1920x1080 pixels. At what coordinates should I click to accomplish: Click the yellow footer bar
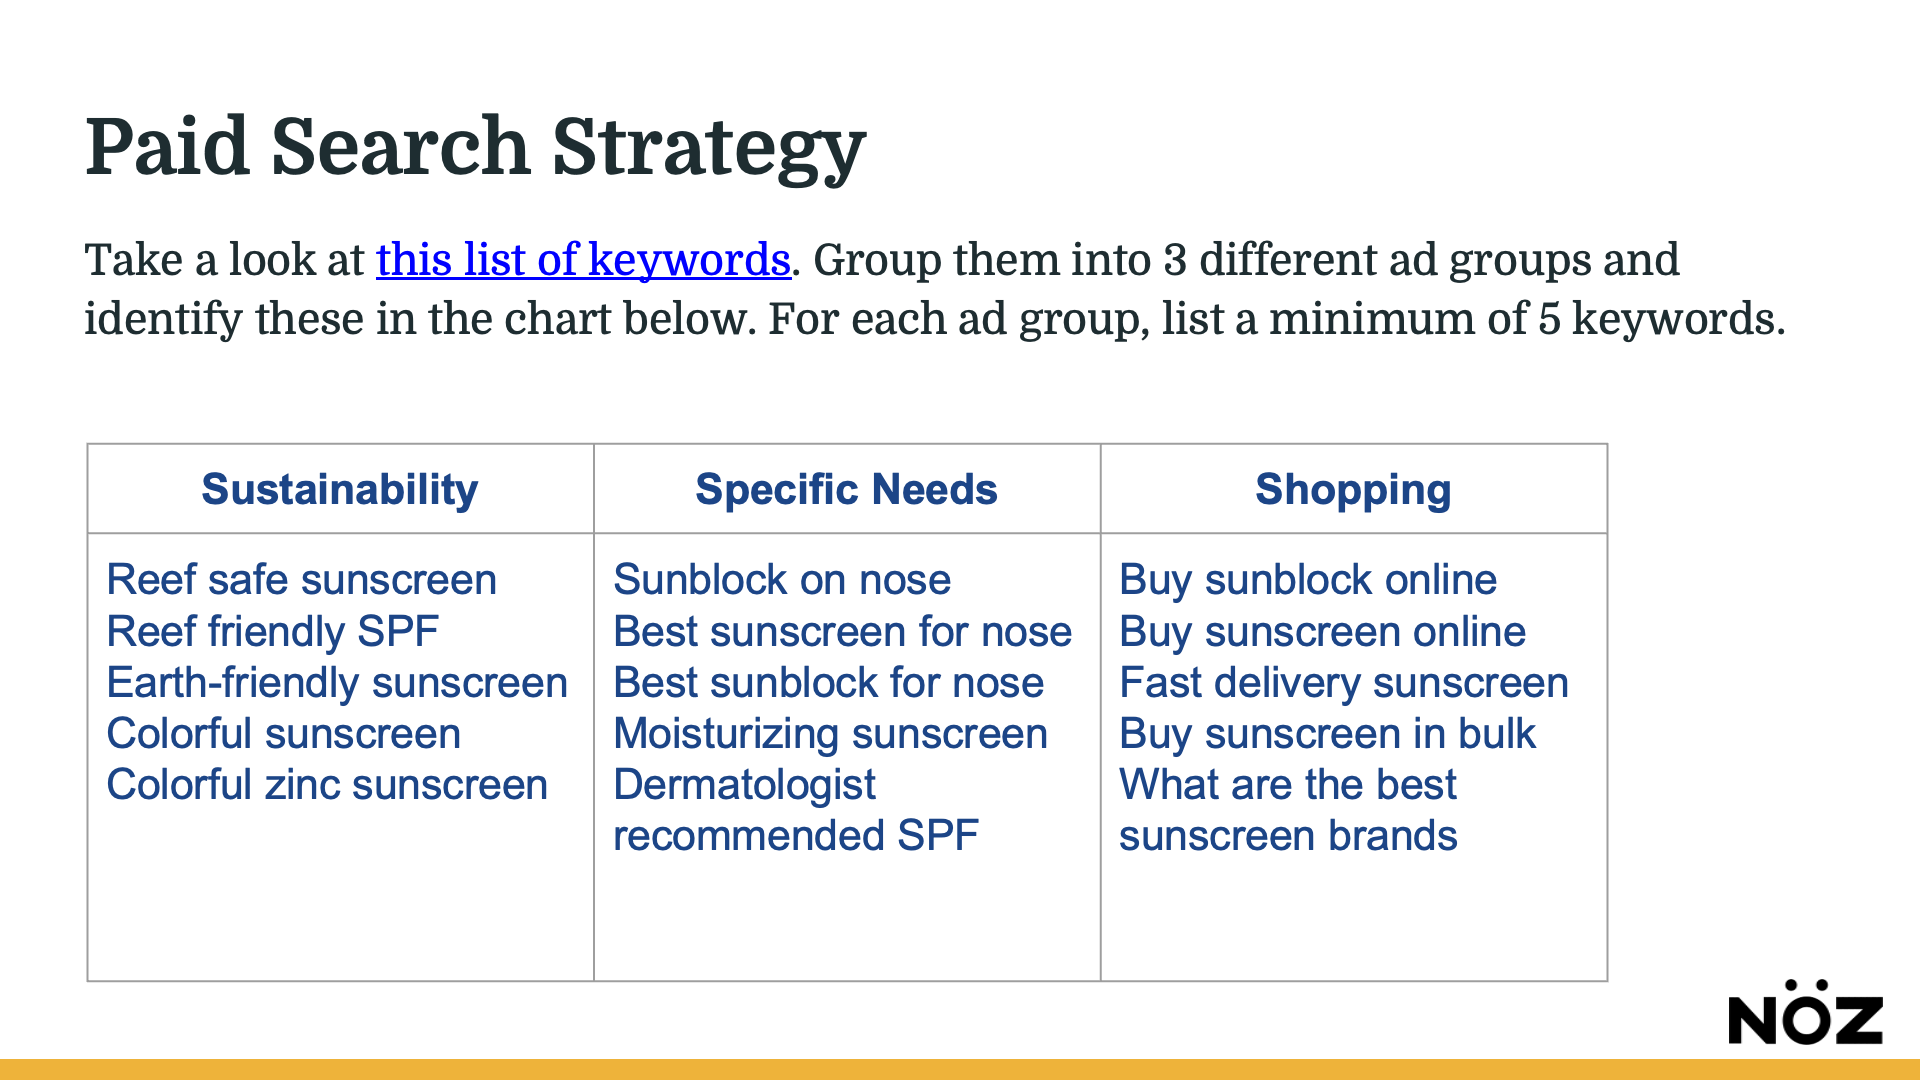click(x=960, y=1069)
